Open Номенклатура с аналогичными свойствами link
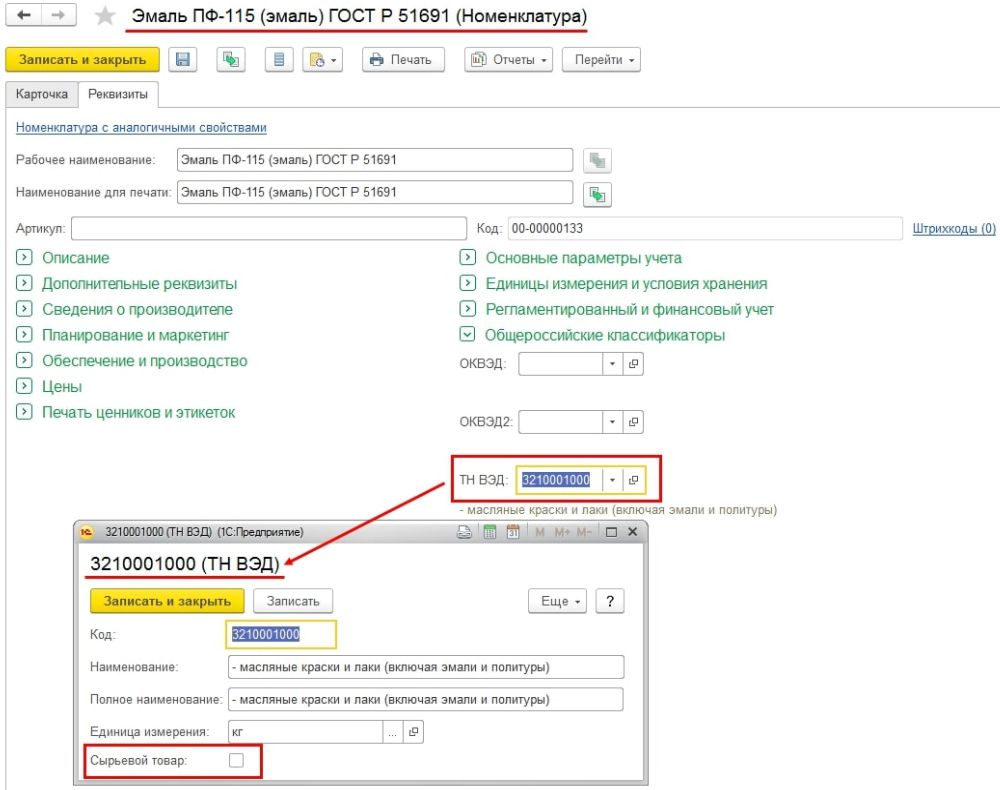The width and height of the screenshot is (1000, 790). 141,128
